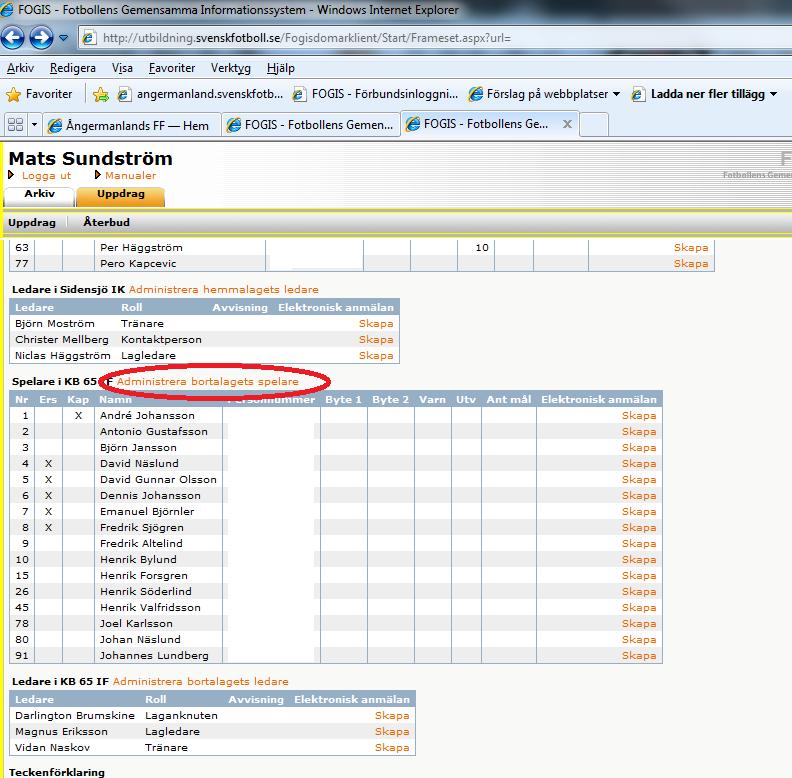This screenshot has width=792, height=778.
Task: Click Skapa for Vidan Naskov
Action: click(392, 747)
